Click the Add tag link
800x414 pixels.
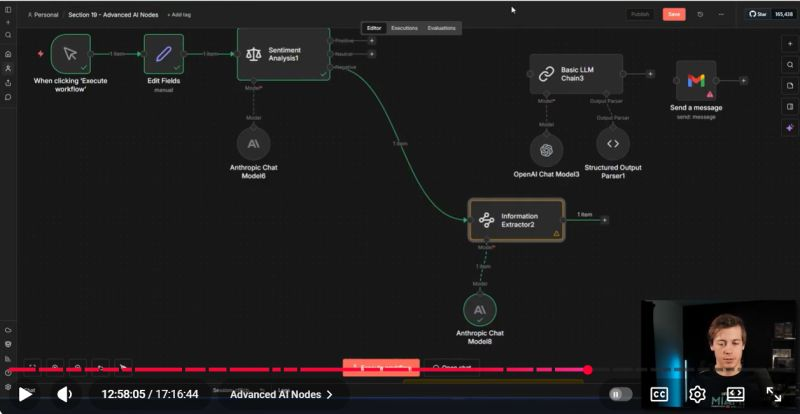pyautogui.click(x=179, y=15)
